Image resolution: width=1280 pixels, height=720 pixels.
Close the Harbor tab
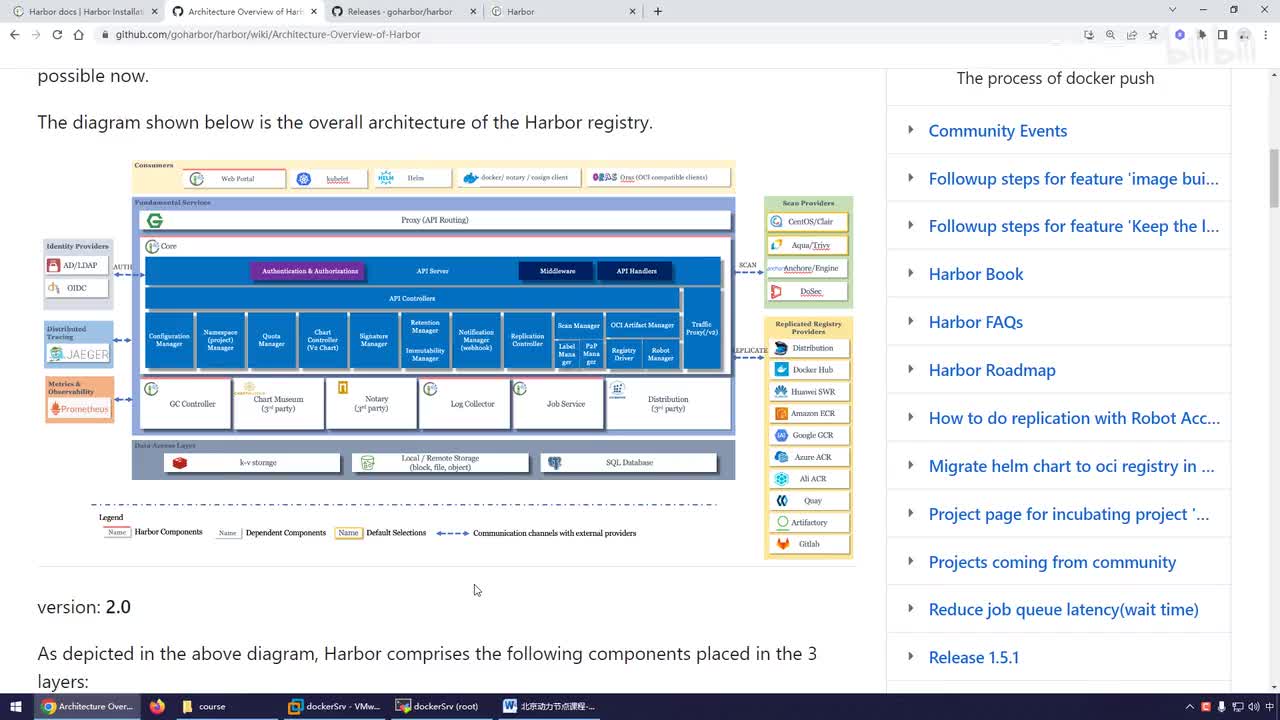pos(632,11)
